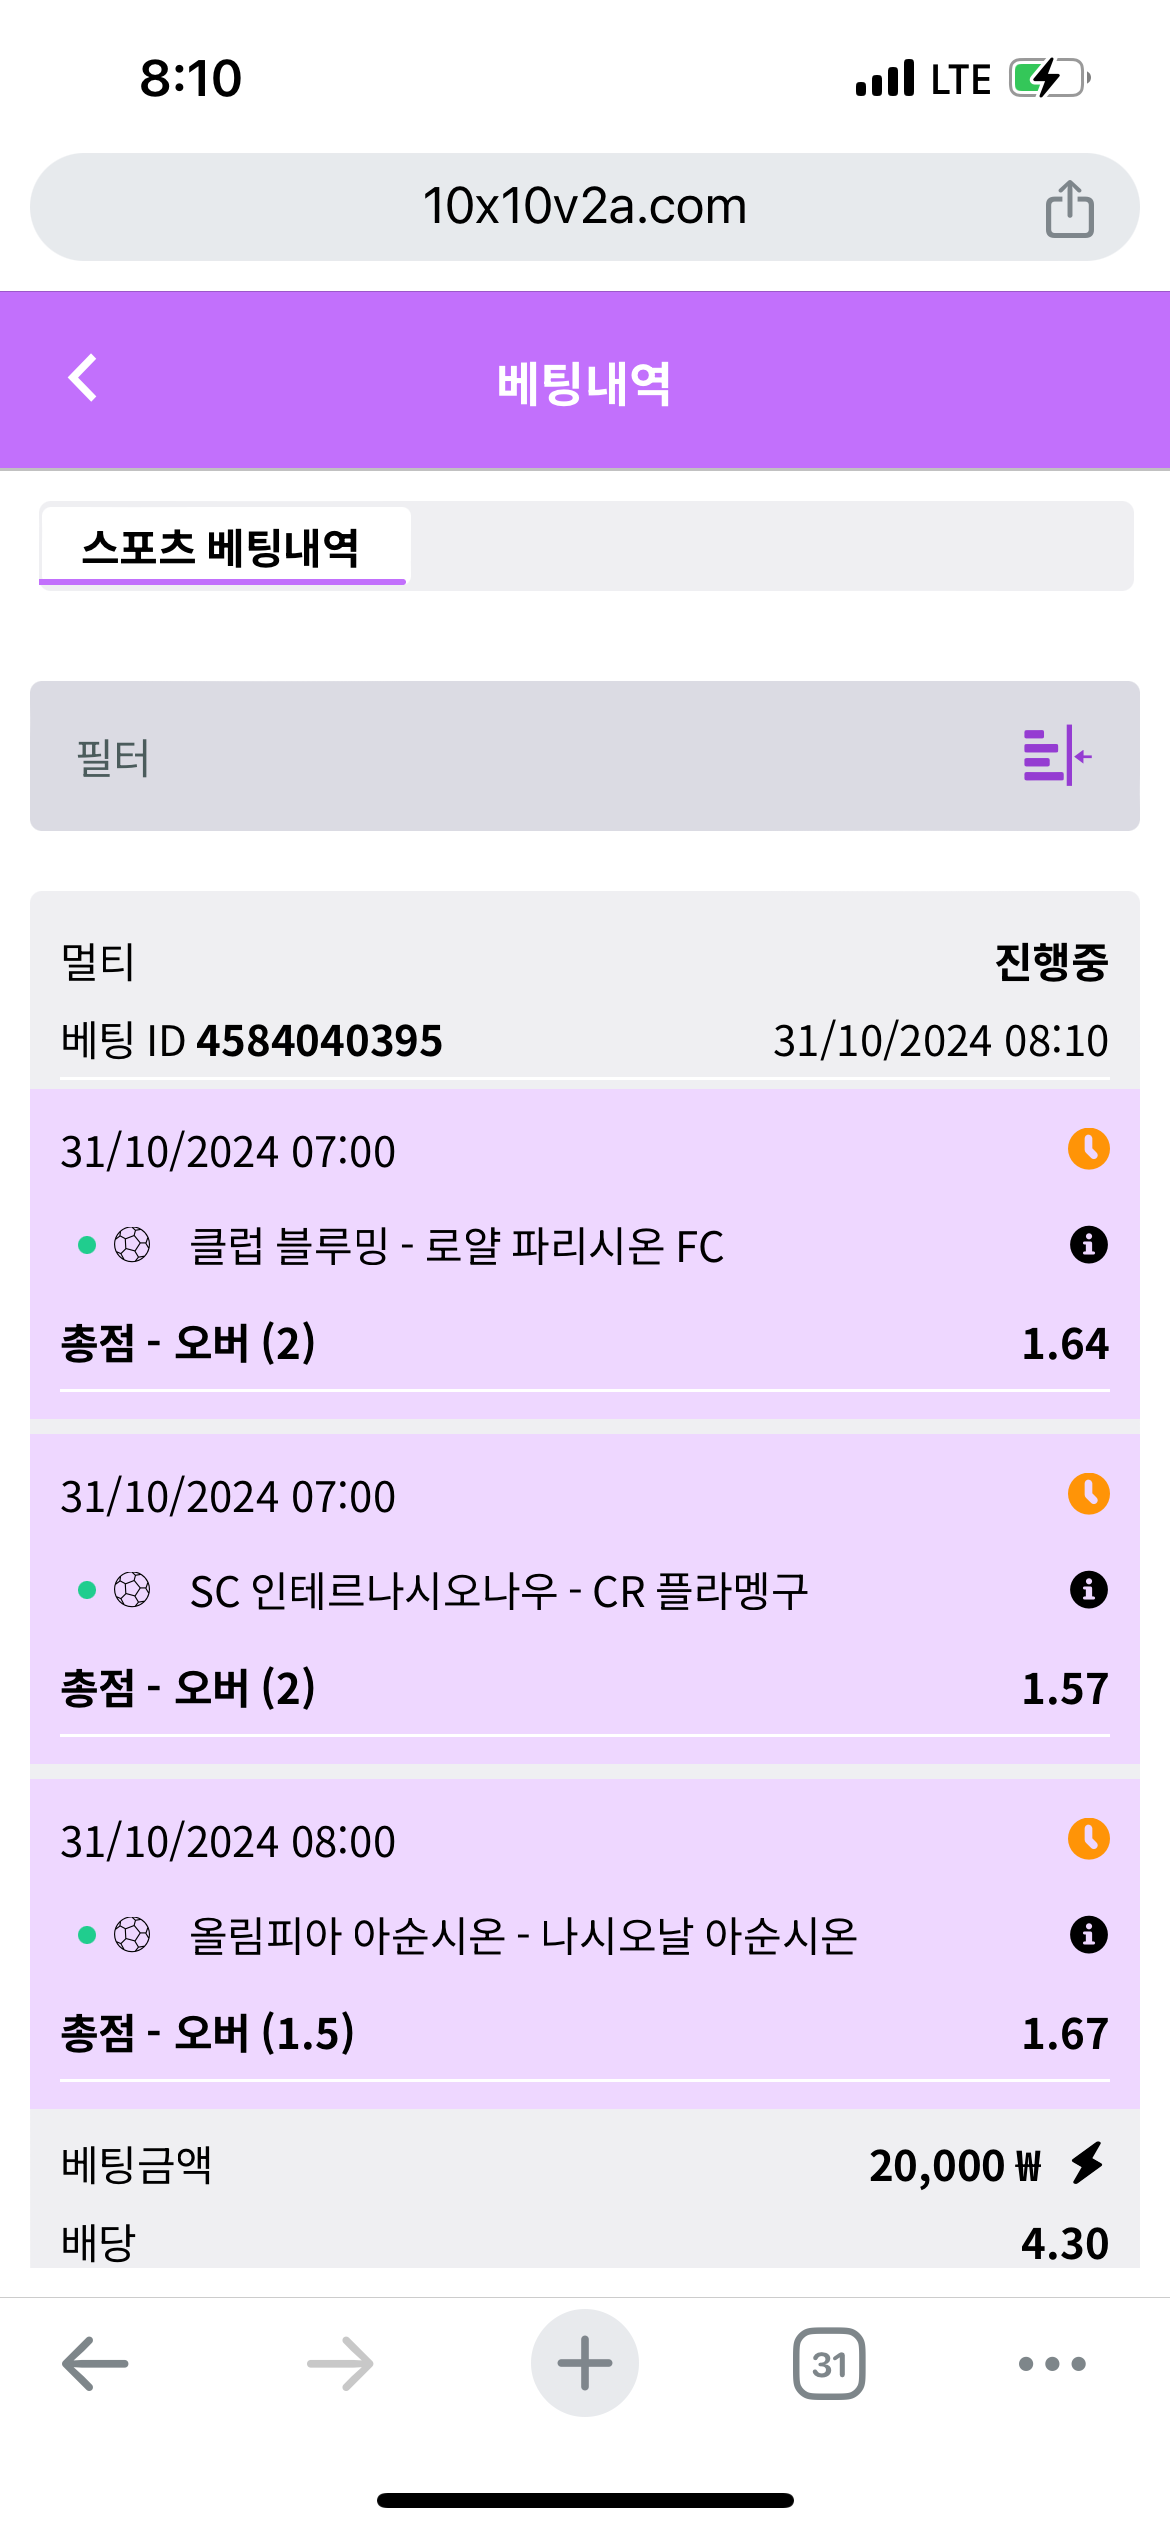Collapse the 필터 filter panel icon
Screen dimensions: 1170x2532
(1057, 756)
